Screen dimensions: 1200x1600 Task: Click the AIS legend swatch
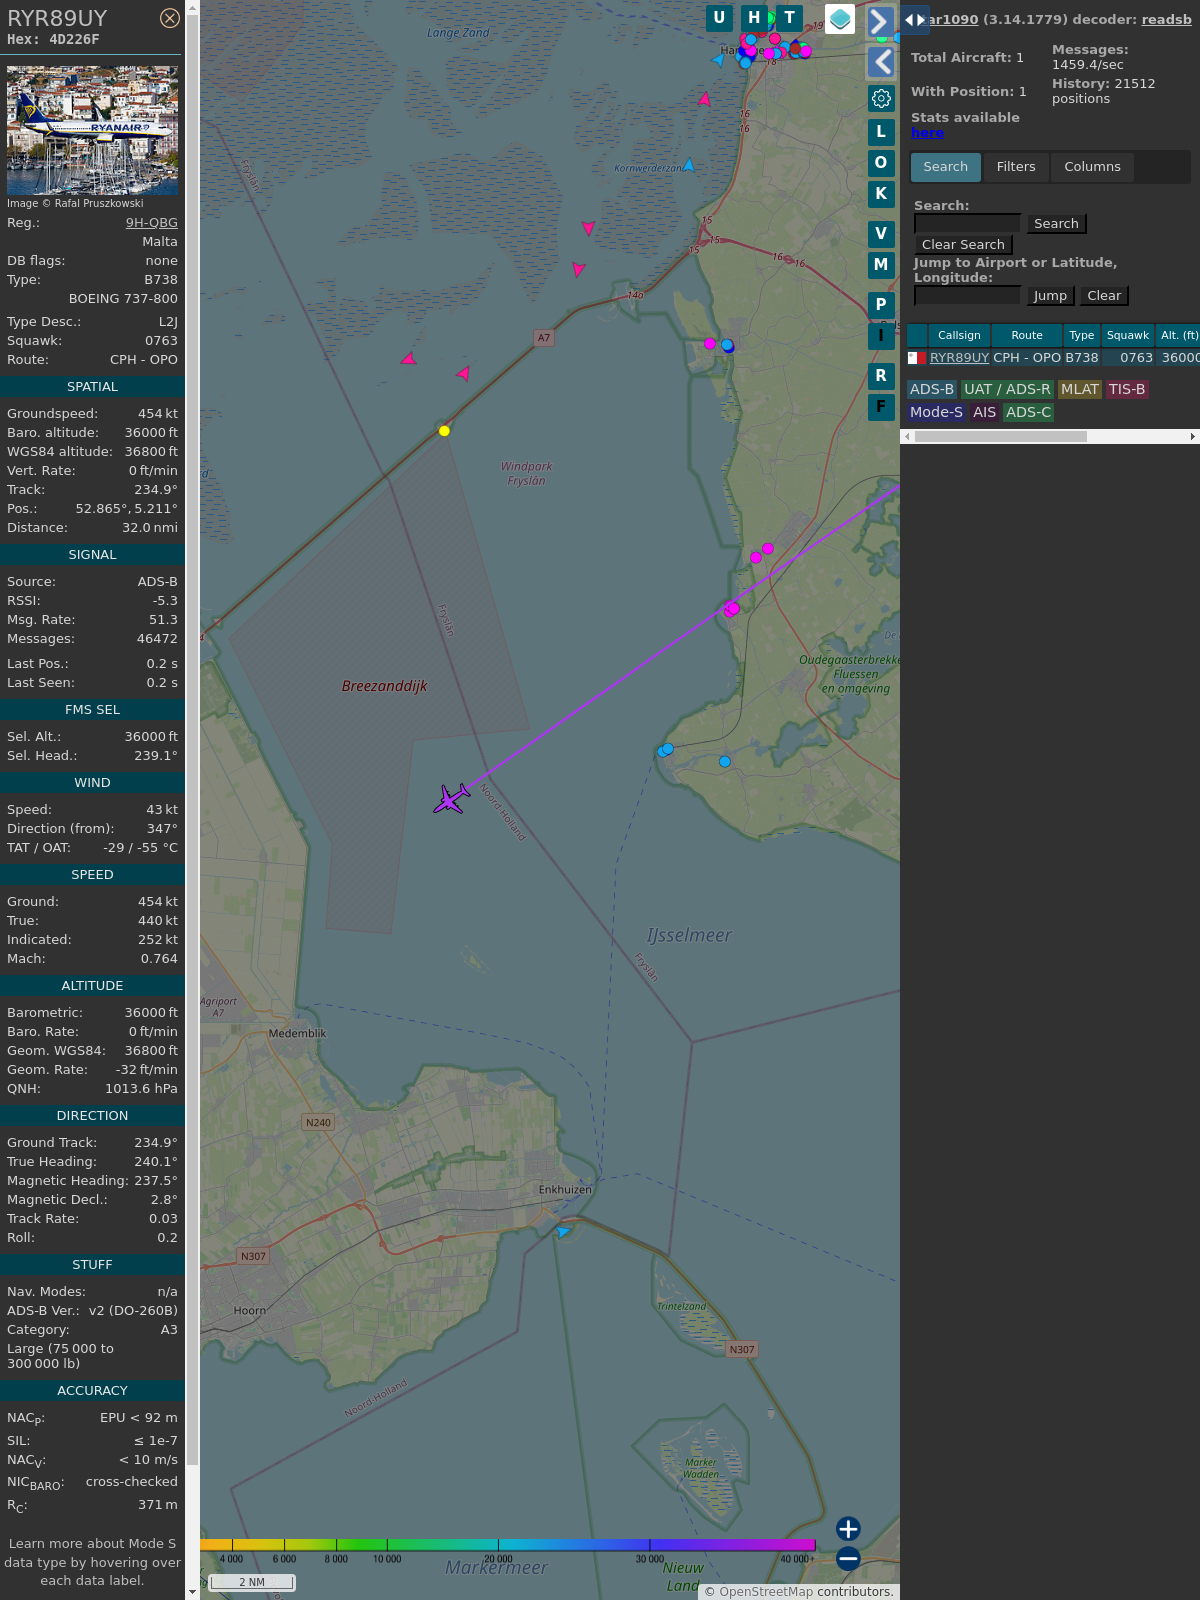[985, 412]
